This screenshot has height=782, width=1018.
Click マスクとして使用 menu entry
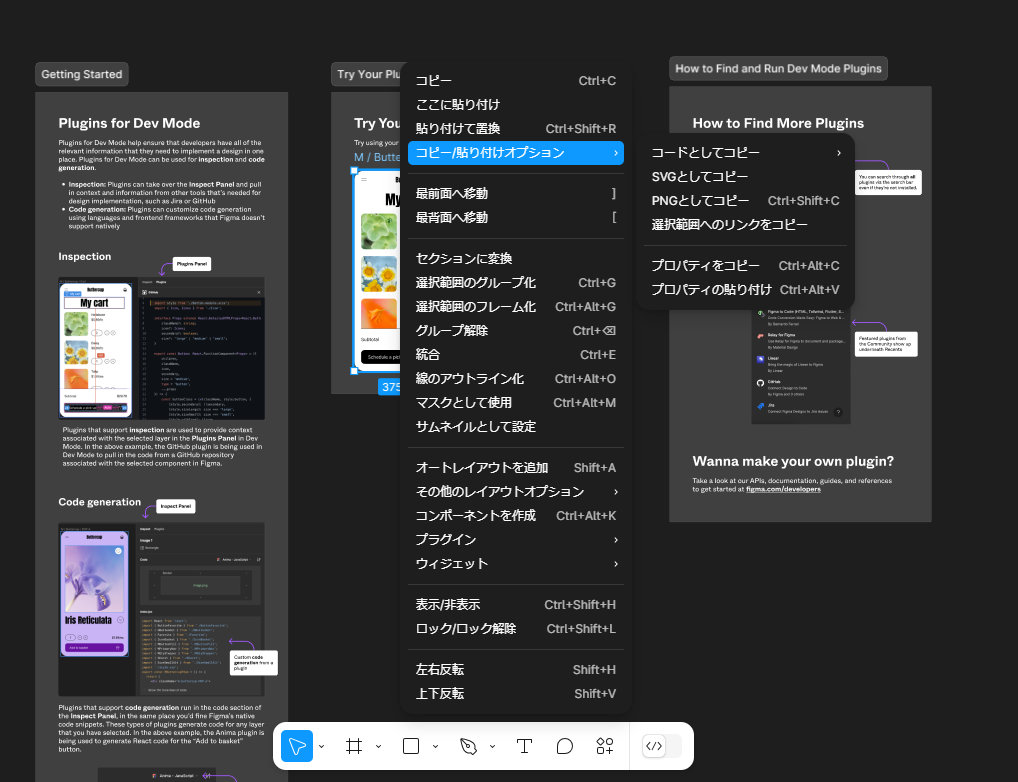(515, 403)
